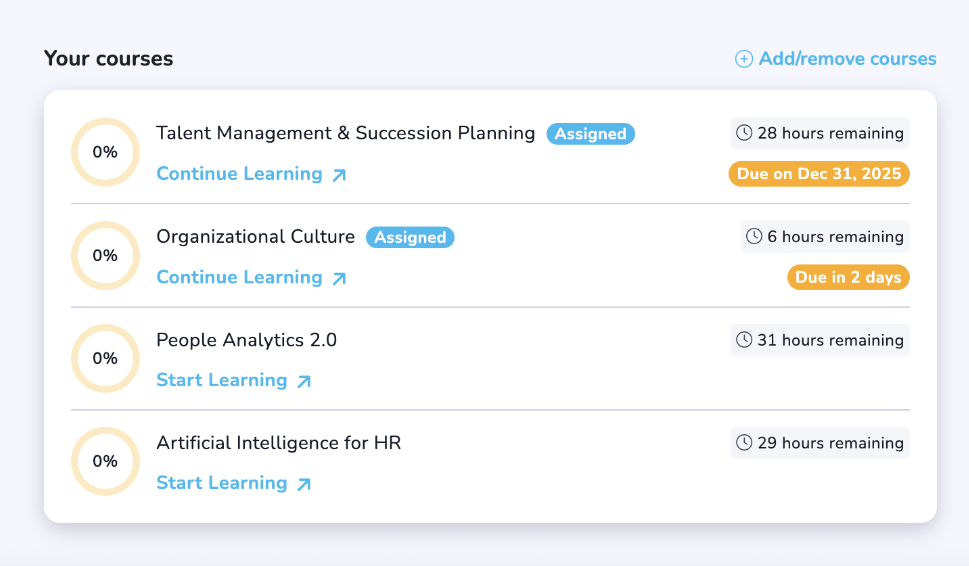Click the arrow icon after People Analytics' Start Learning
The width and height of the screenshot is (969, 566).
coord(304,381)
